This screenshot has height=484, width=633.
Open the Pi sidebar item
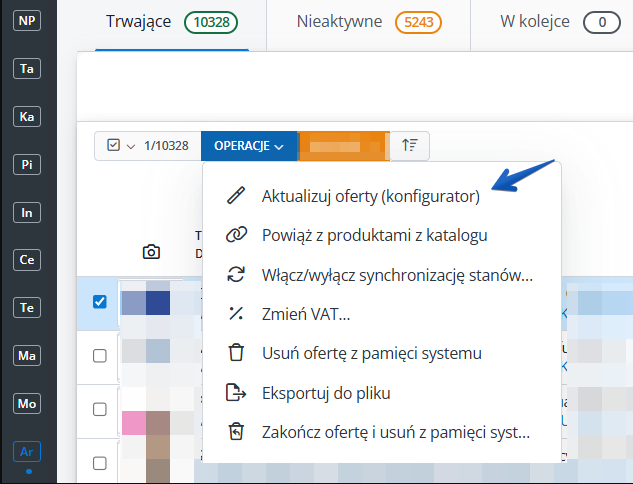click(27, 165)
